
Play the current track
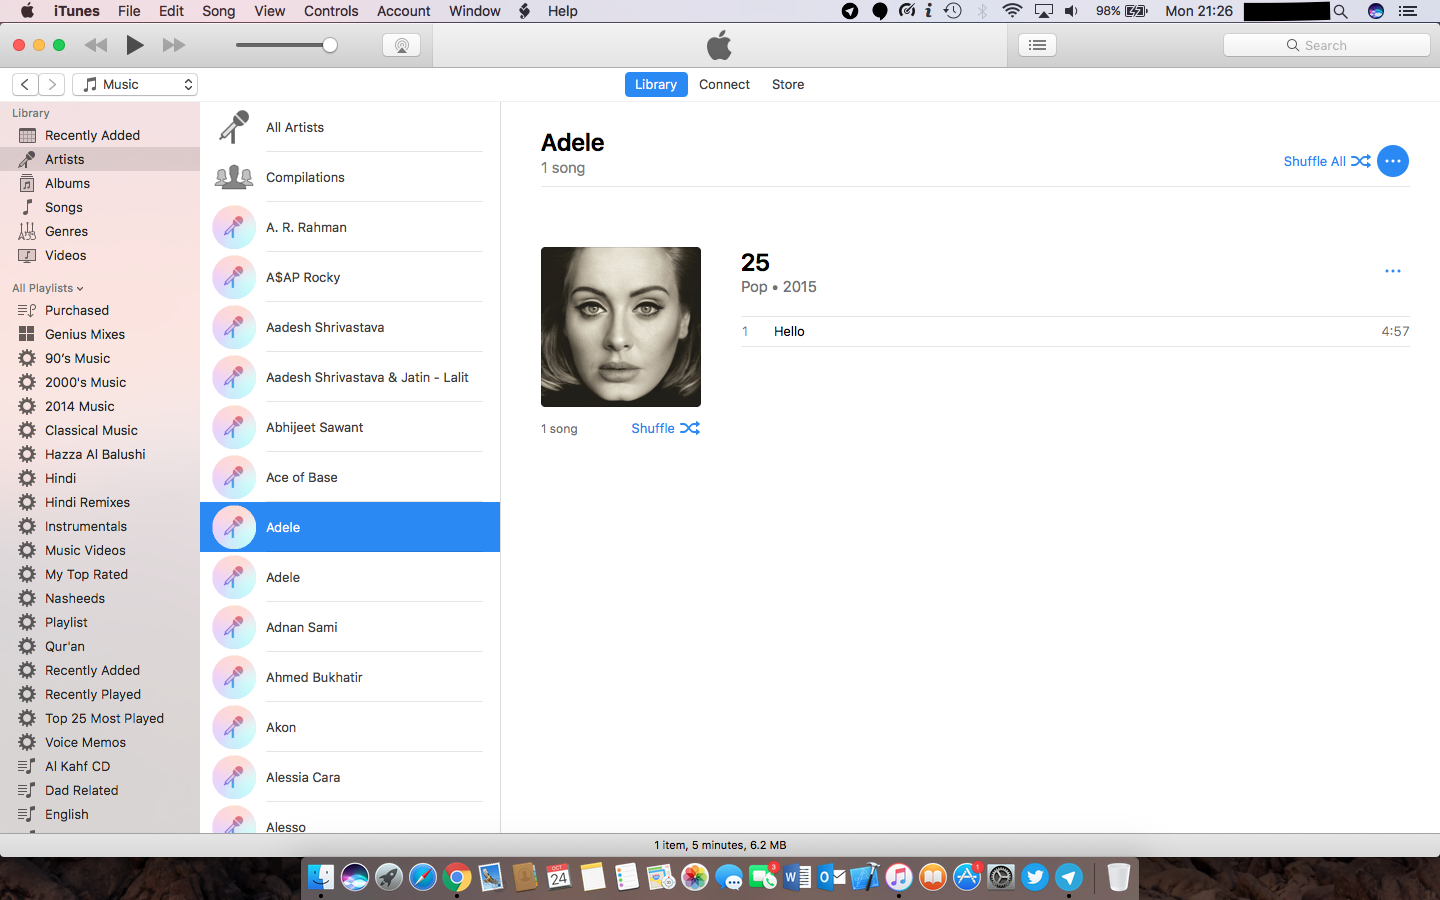click(x=135, y=45)
